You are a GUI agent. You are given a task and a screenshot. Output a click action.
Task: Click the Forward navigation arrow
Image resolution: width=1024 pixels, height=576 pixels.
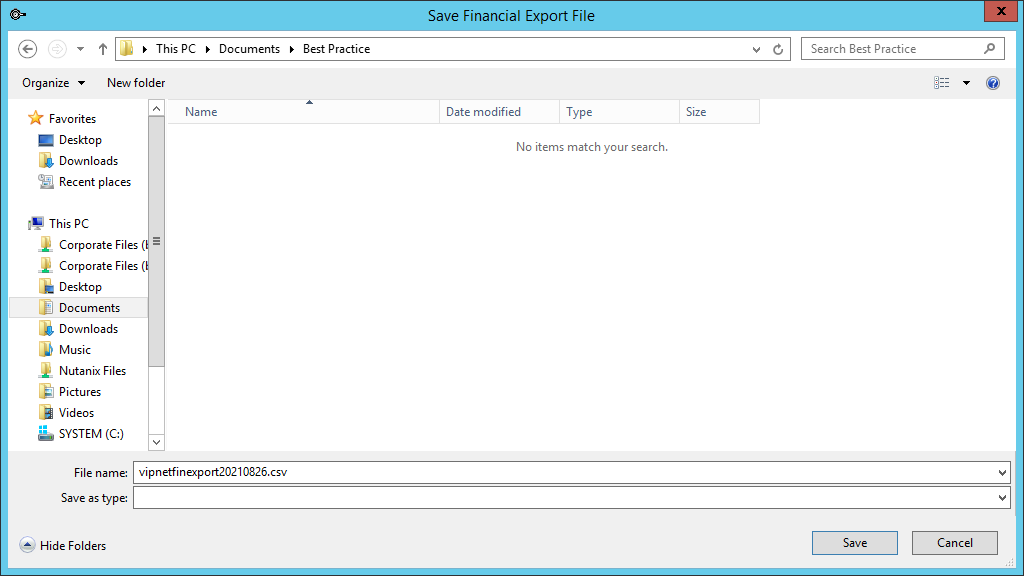57,49
